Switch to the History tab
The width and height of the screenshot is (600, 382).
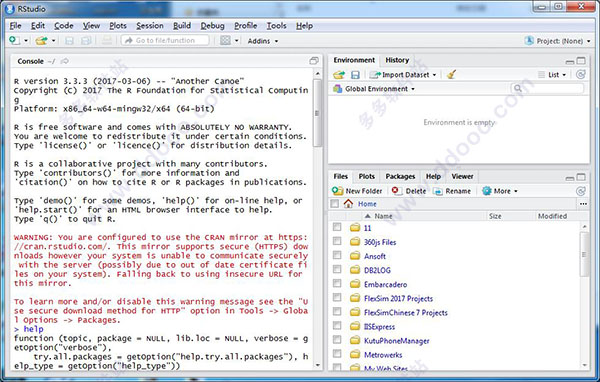click(x=397, y=60)
